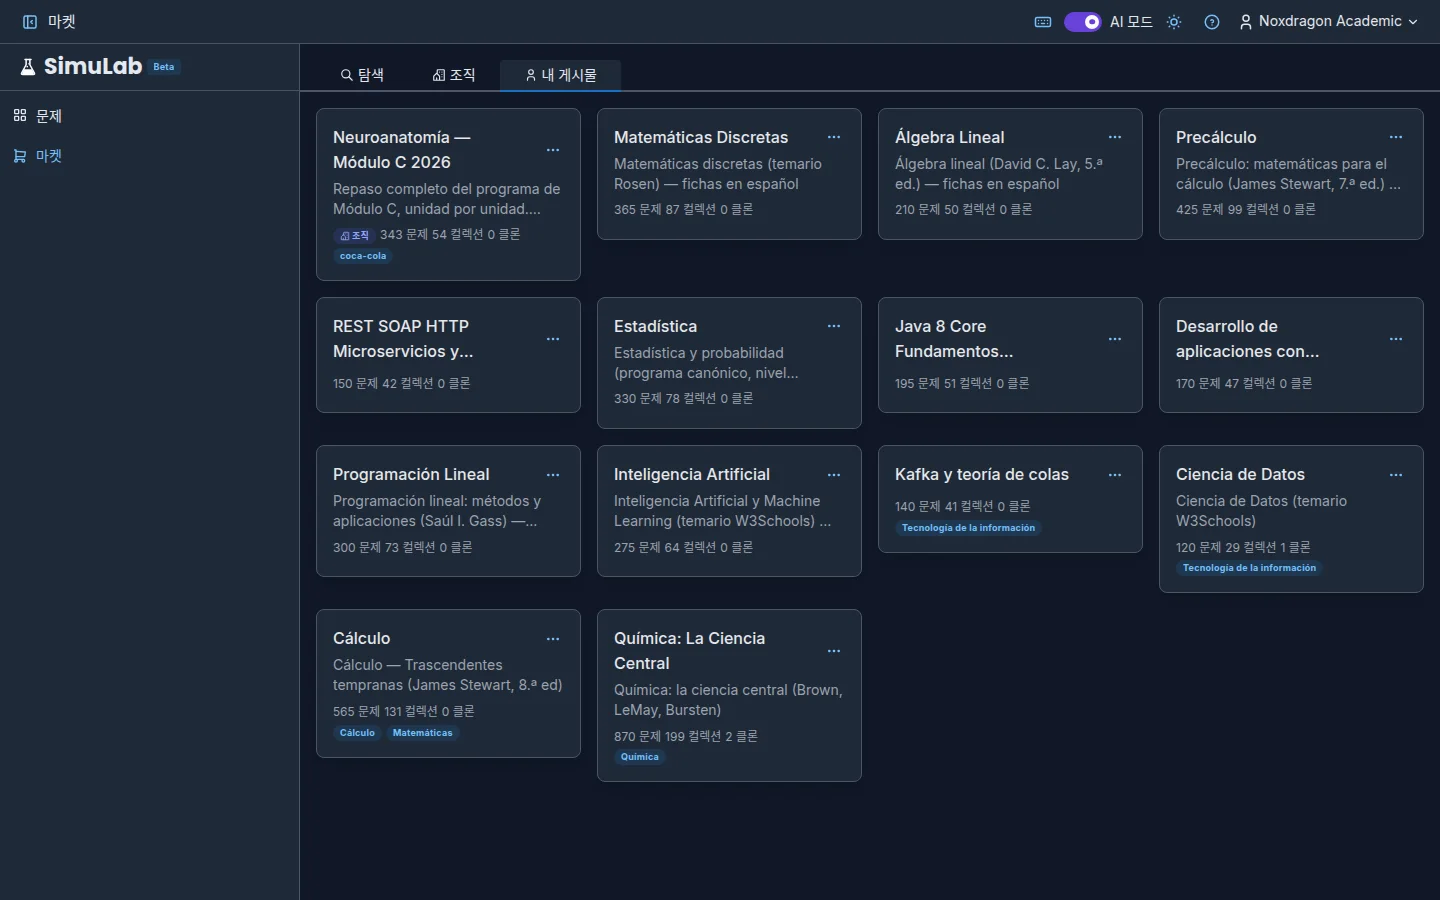1440x900 pixels.
Task: Open options menu for Estadística card
Action: (x=834, y=326)
